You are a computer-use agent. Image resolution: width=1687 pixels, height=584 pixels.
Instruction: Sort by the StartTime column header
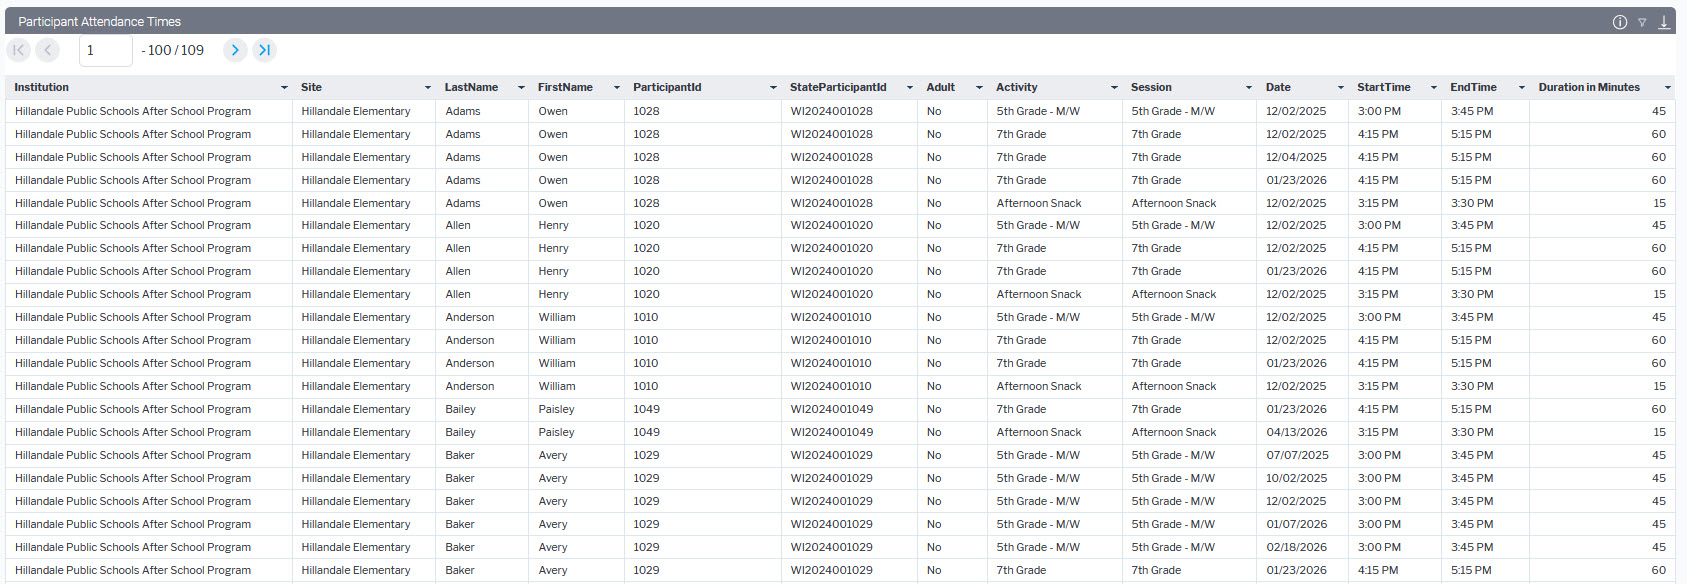coord(1384,87)
